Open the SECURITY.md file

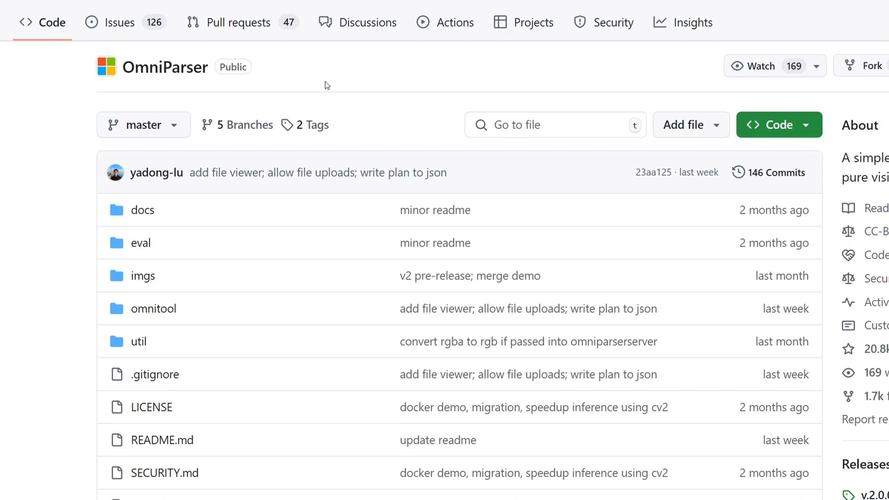pyautogui.click(x=165, y=473)
